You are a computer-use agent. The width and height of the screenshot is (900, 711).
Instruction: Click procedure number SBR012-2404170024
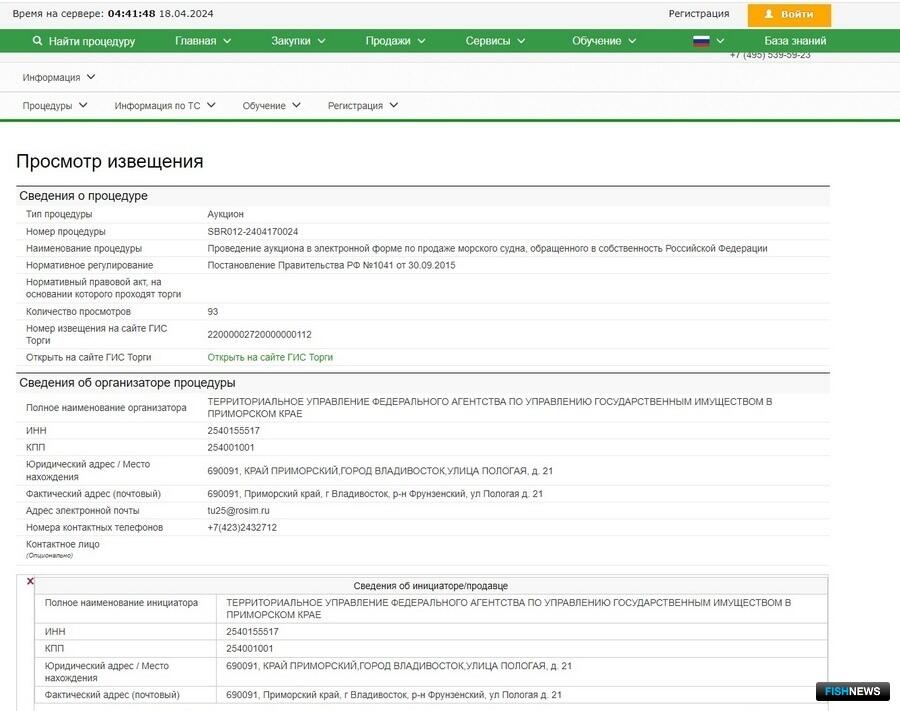tap(253, 231)
